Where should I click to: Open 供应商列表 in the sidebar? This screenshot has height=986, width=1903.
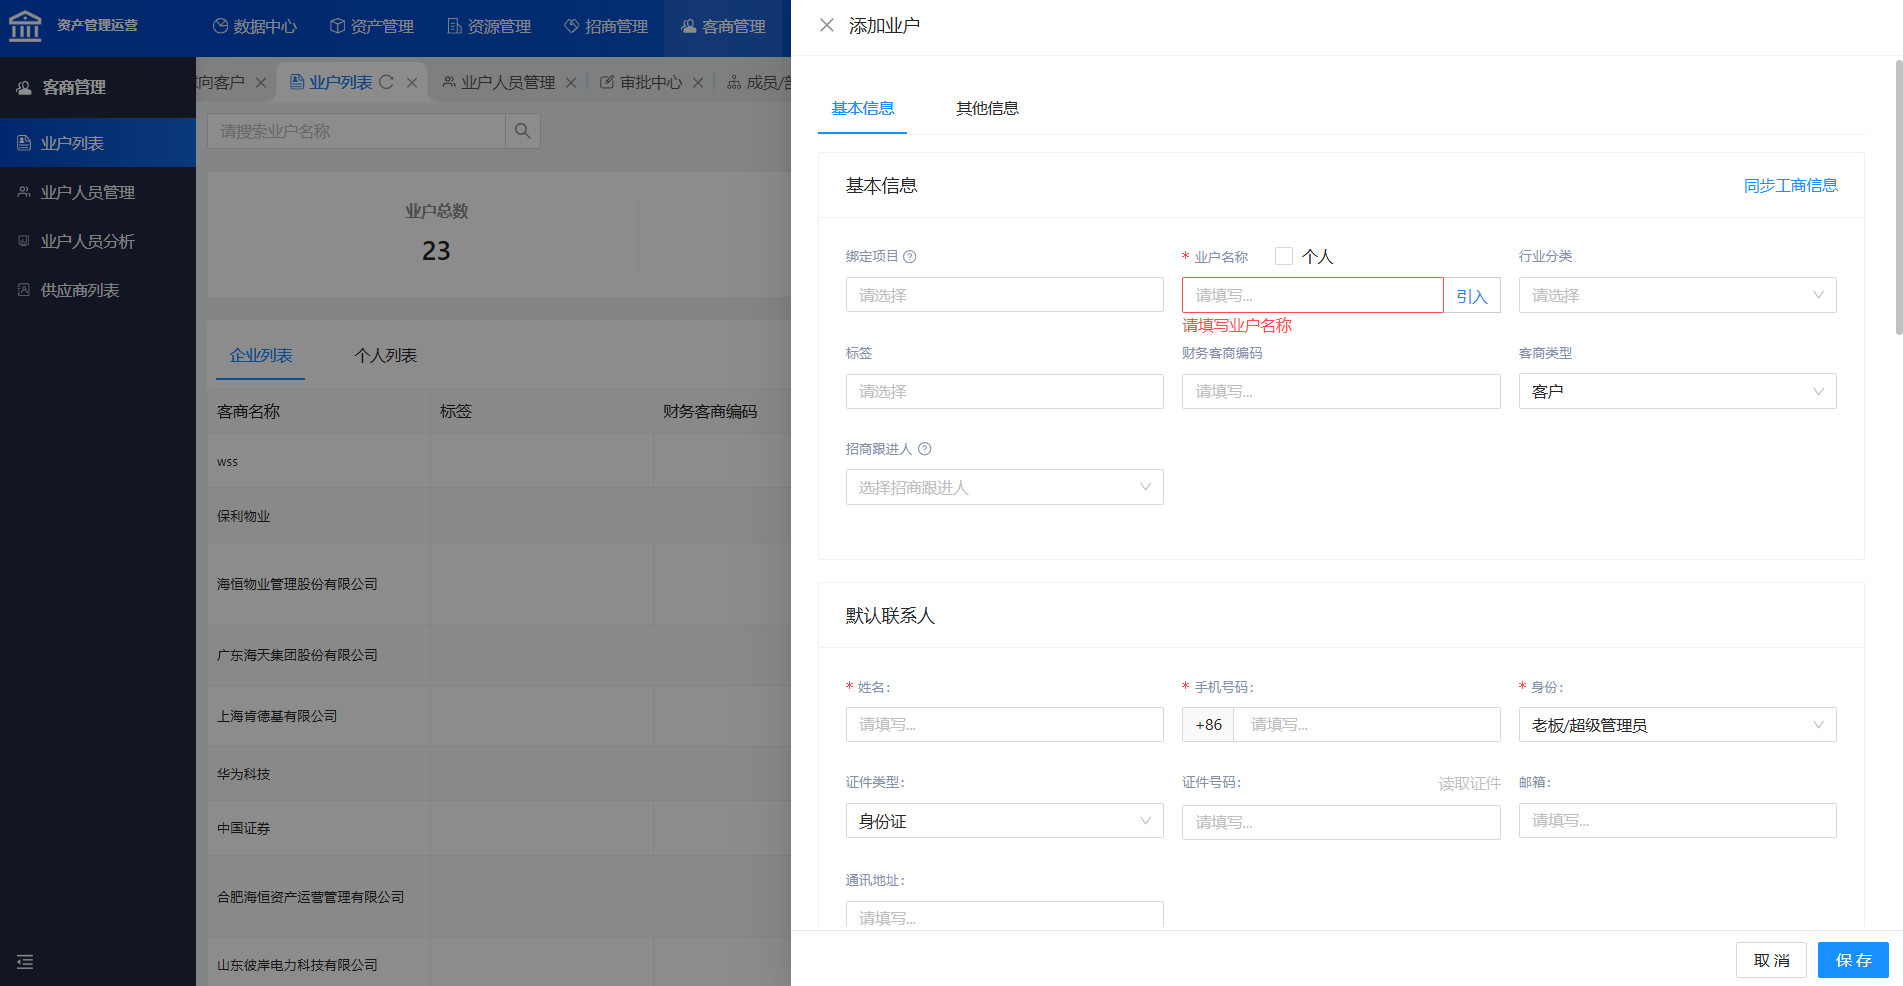pyautogui.click(x=80, y=290)
